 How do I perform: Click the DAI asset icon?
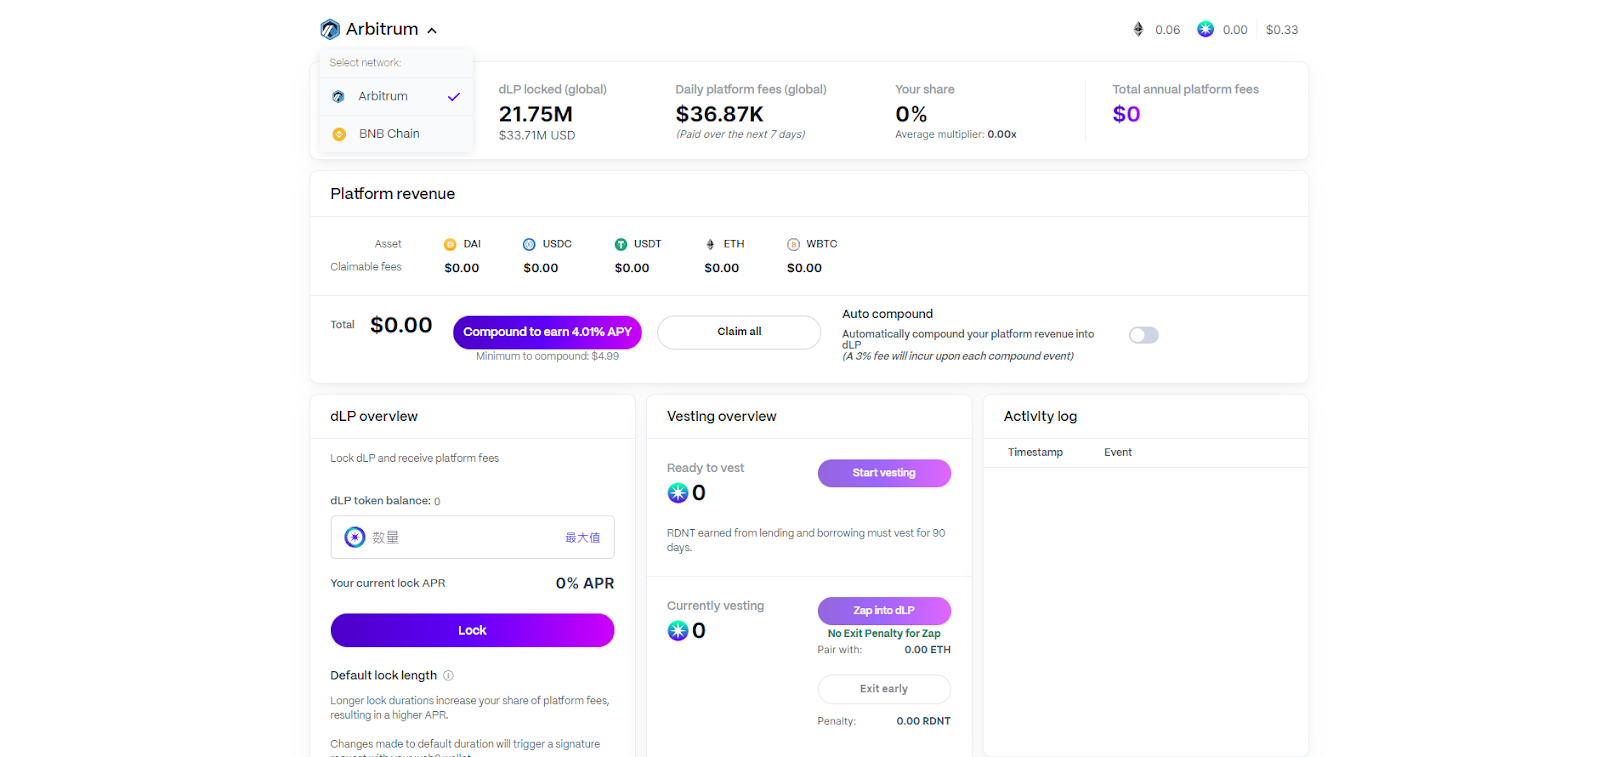coord(450,245)
